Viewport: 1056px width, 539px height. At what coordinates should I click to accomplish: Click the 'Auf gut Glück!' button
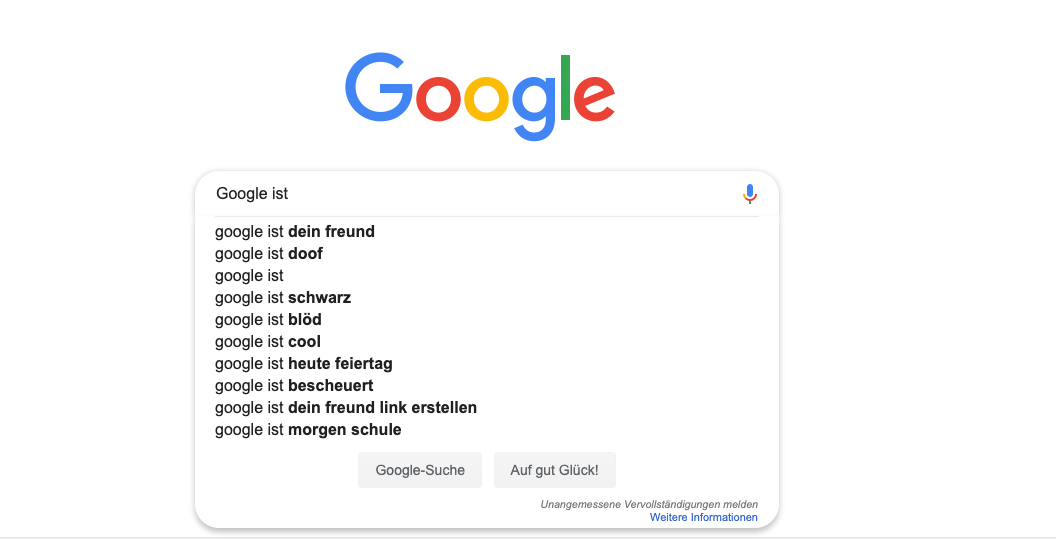pyautogui.click(x=554, y=470)
